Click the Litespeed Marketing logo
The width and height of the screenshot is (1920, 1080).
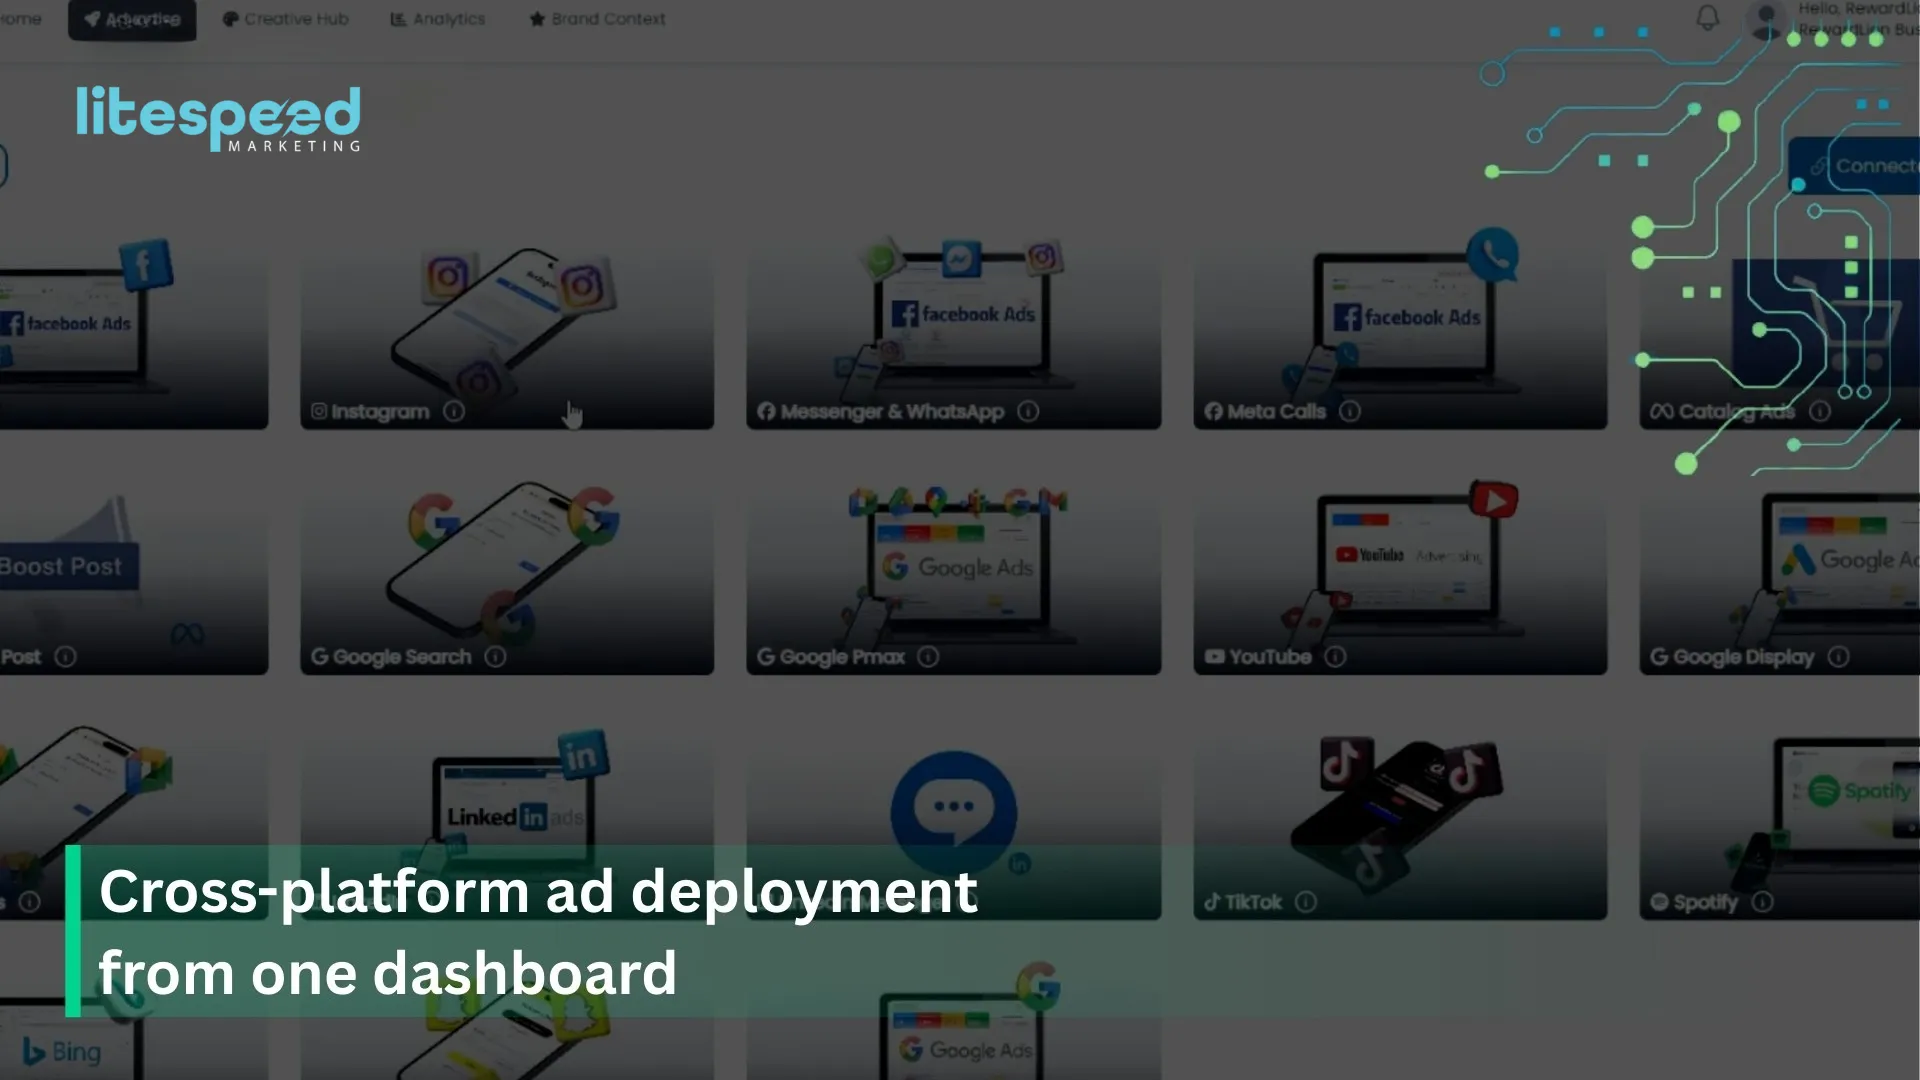click(x=218, y=118)
